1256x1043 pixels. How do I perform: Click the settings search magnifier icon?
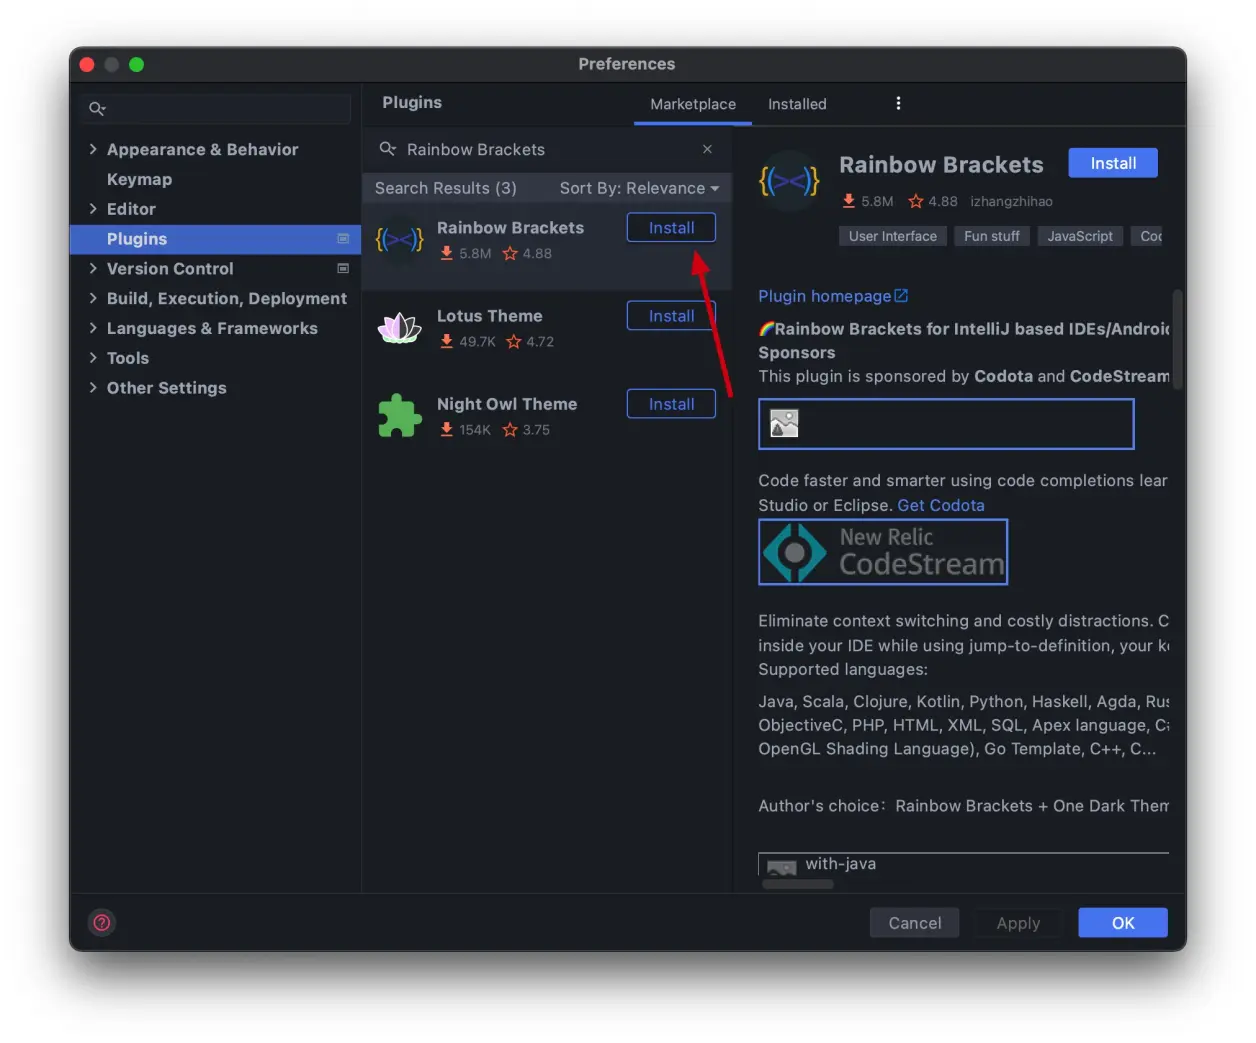click(x=97, y=108)
